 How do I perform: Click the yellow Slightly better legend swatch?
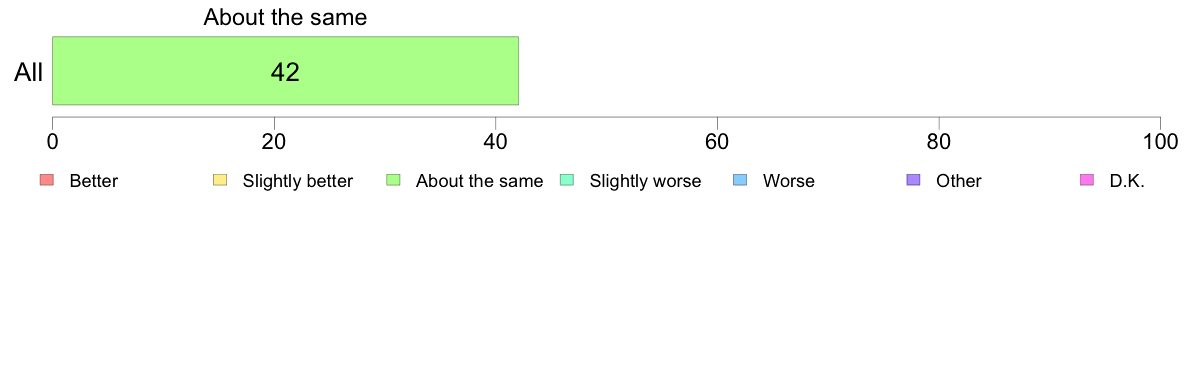tap(220, 180)
